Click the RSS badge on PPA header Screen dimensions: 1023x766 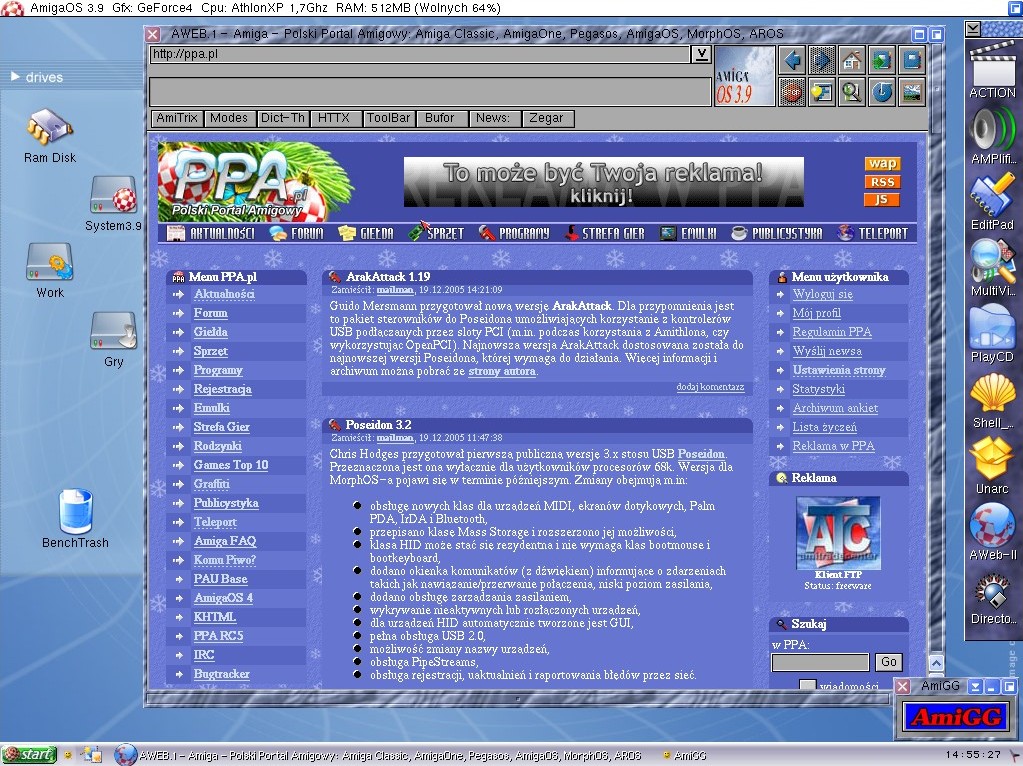pyautogui.click(x=882, y=182)
